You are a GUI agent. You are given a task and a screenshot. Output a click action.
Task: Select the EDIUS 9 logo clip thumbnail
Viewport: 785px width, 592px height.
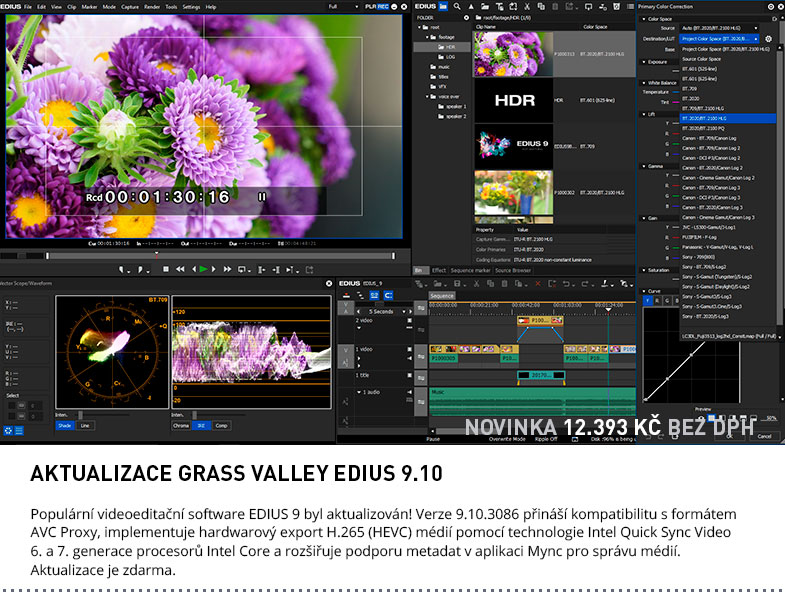point(514,146)
